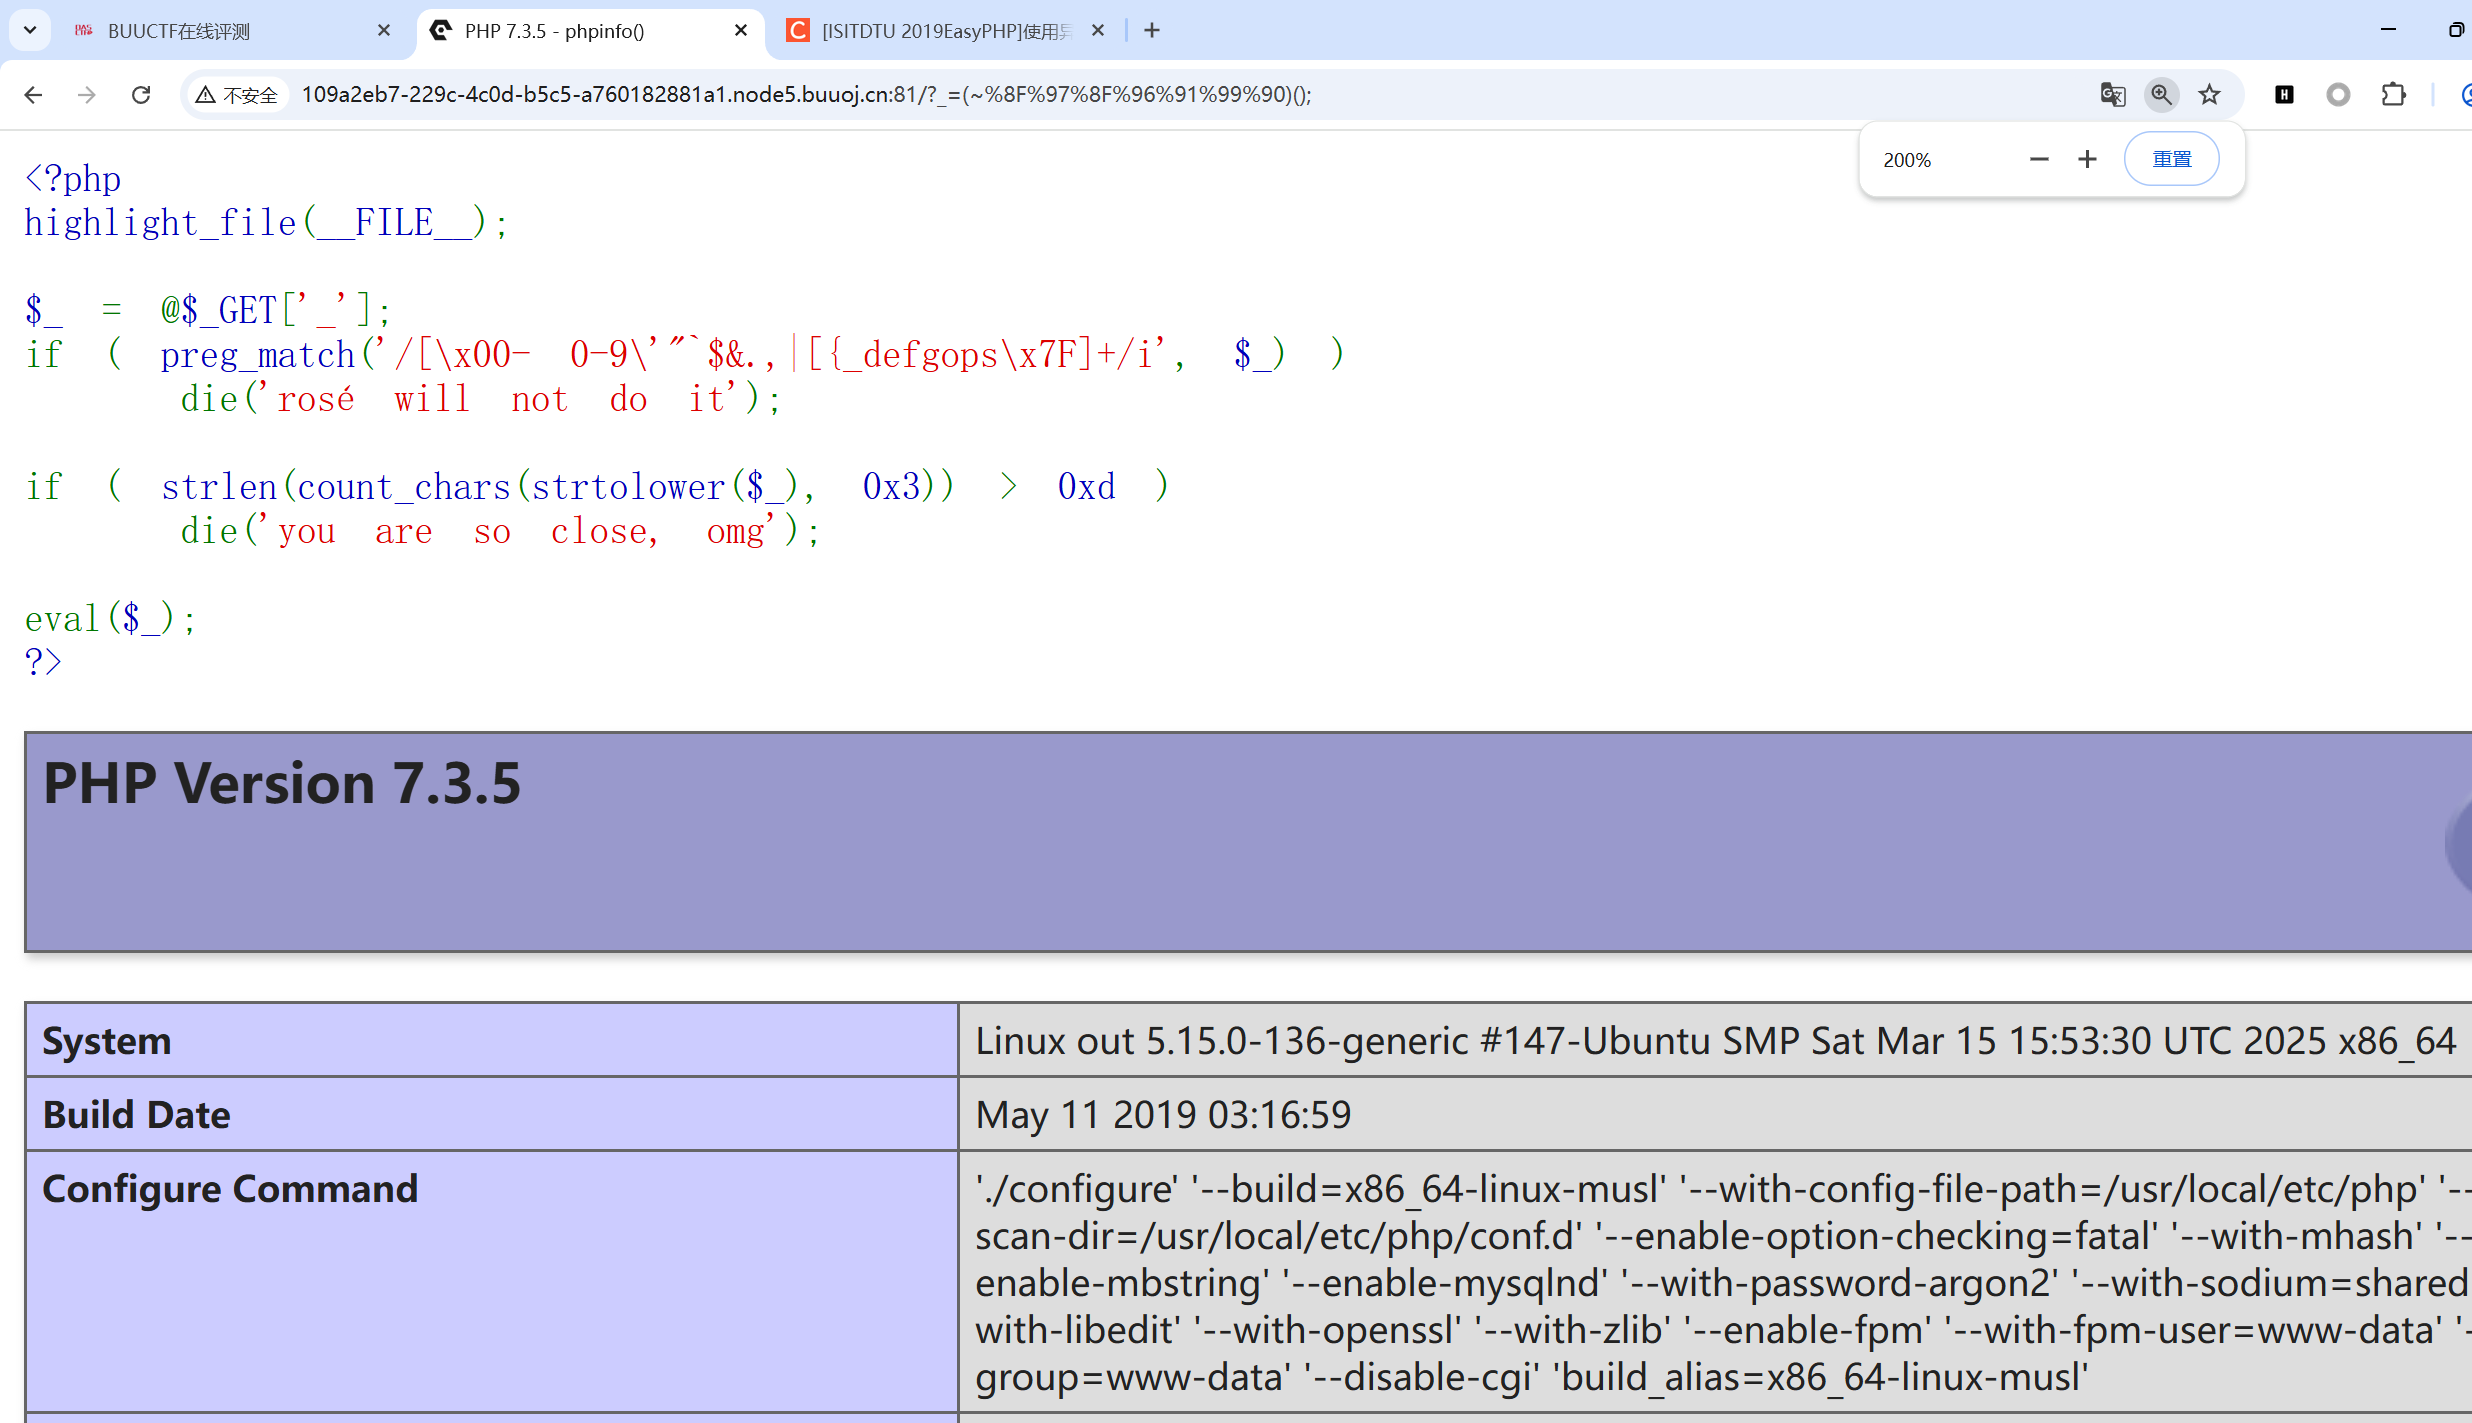Image resolution: width=2472 pixels, height=1423 pixels.
Task: Click the black square extension icon
Action: pyautogui.click(x=2284, y=94)
